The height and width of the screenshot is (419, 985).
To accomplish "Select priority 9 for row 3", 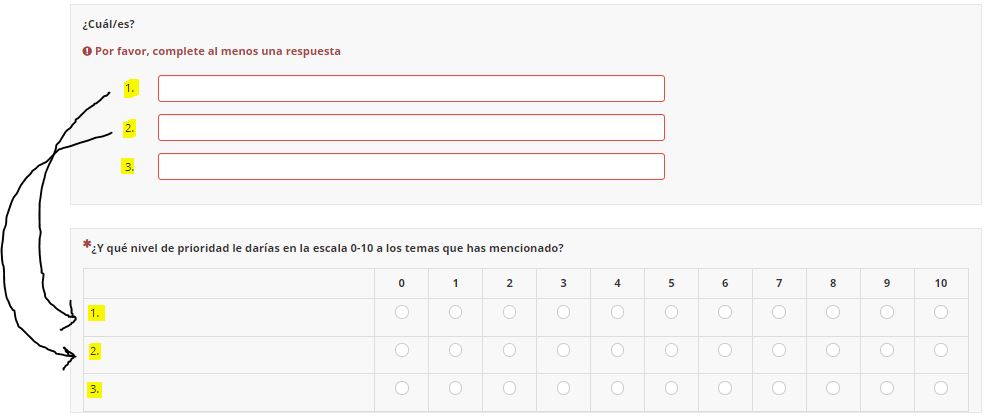I will coord(887,388).
